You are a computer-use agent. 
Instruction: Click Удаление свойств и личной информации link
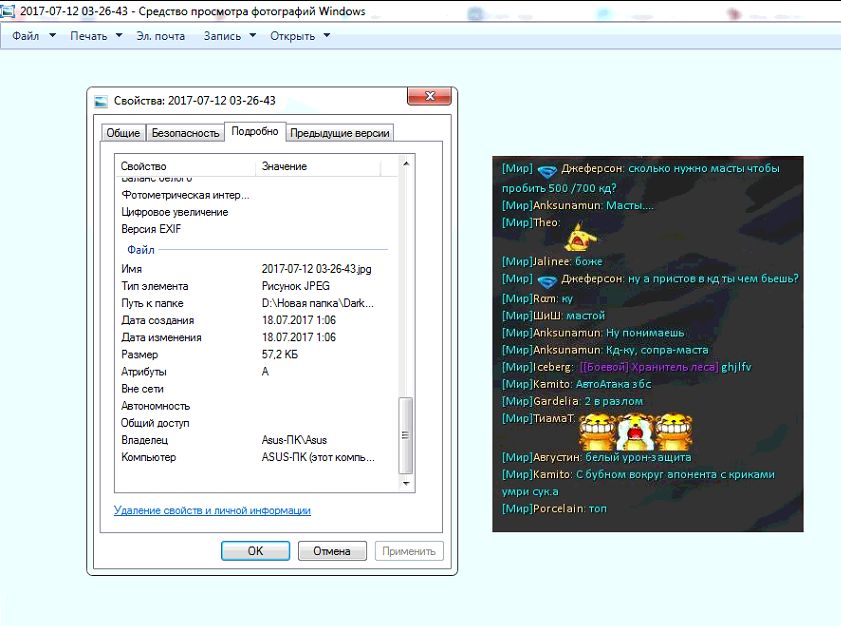(212, 510)
